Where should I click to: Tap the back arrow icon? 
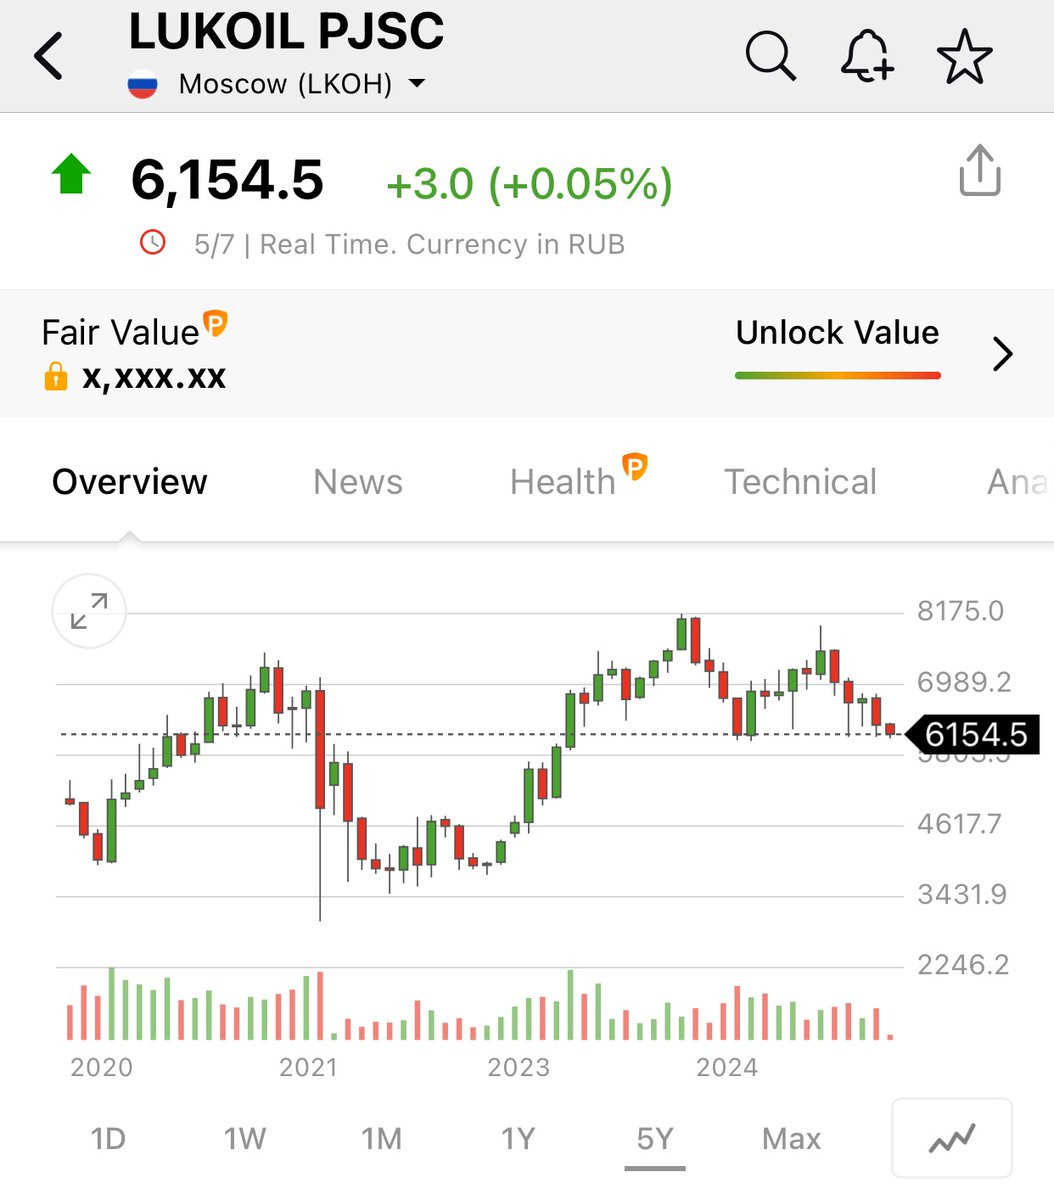pyautogui.click(x=49, y=55)
